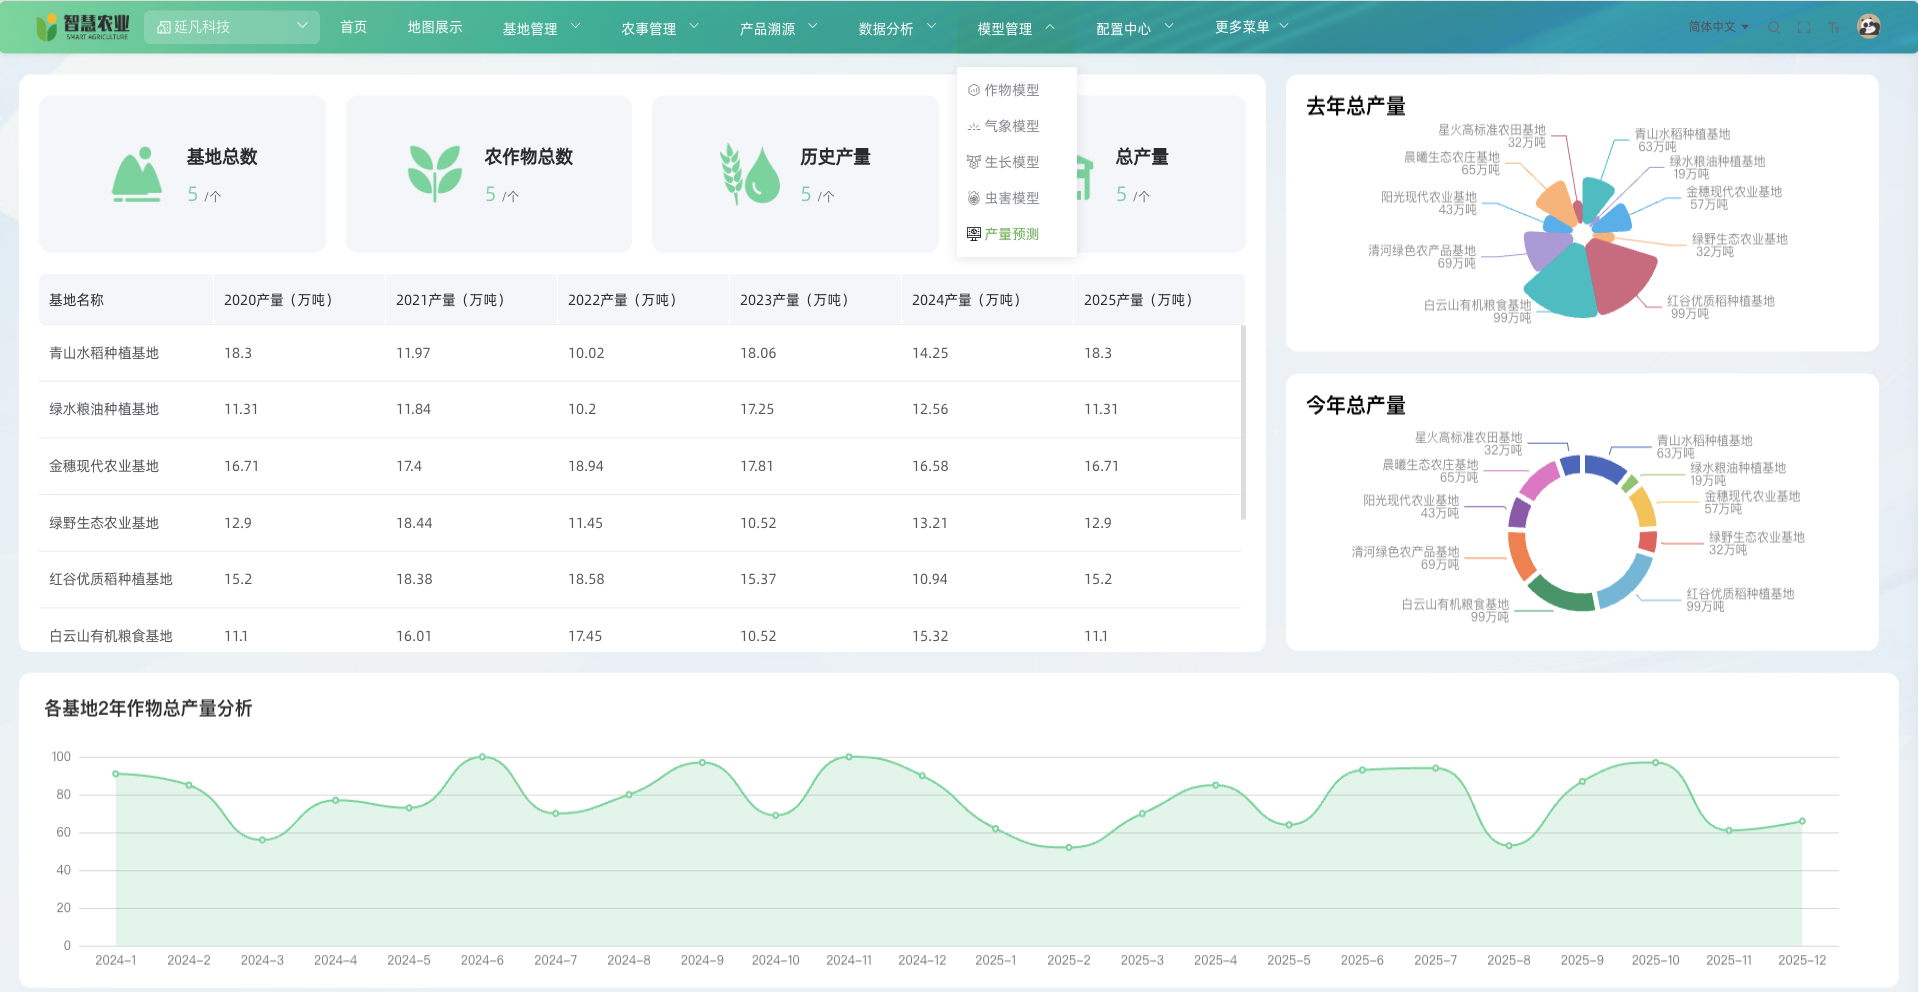Open the font size icon
The width and height of the screenshot is (1918, 992).
[x=1833, y=28]
